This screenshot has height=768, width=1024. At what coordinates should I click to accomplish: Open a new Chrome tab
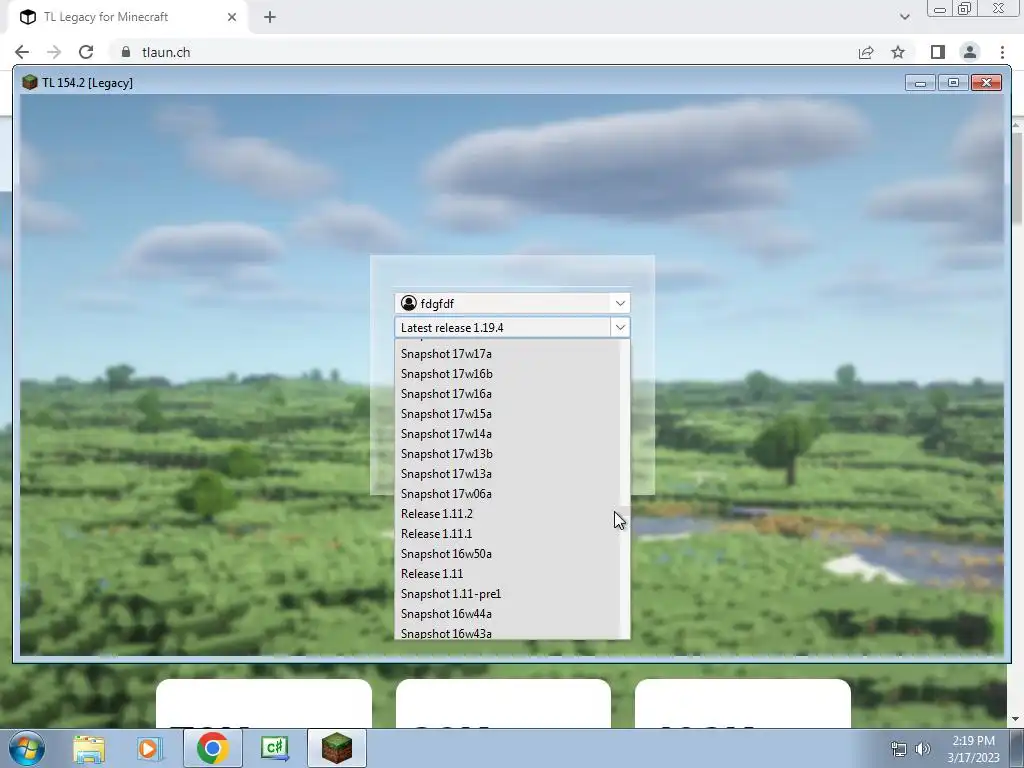point(270,17)
